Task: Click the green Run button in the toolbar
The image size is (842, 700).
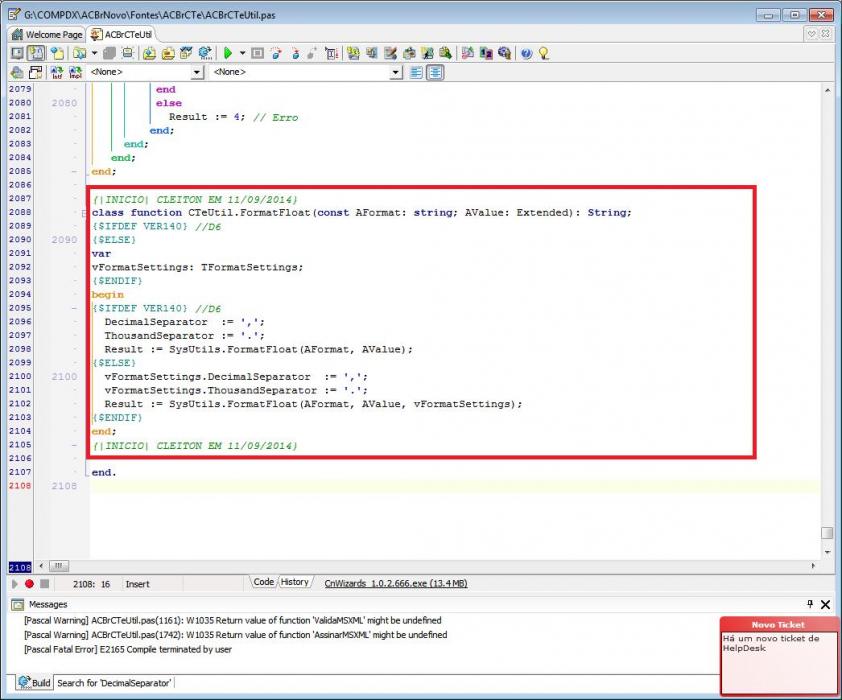Action: click(x=228, y=53)
